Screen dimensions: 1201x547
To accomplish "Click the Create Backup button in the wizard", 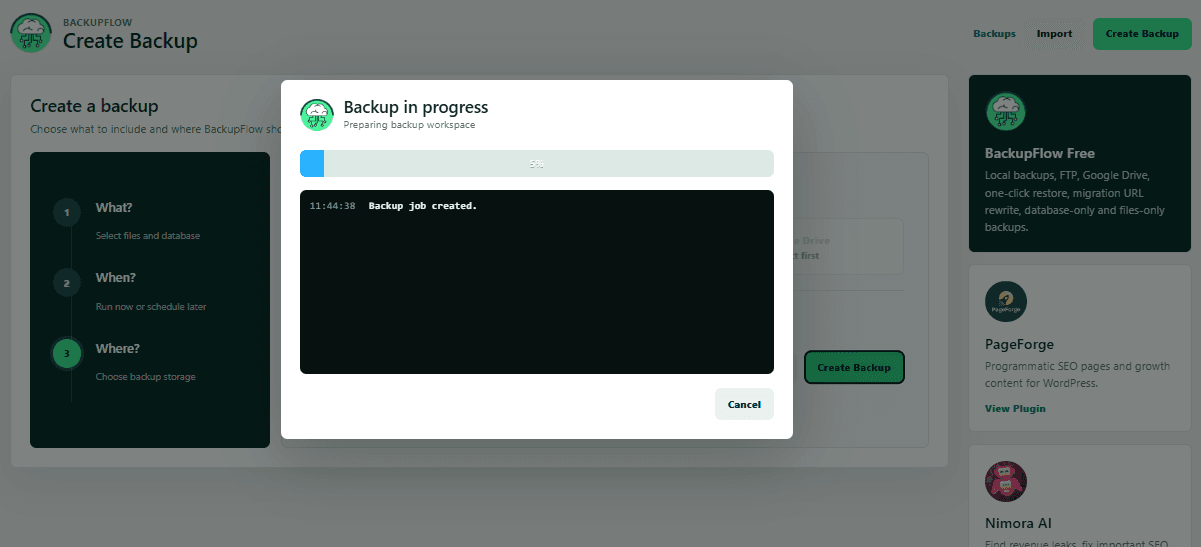I will (x=854, y=368).
